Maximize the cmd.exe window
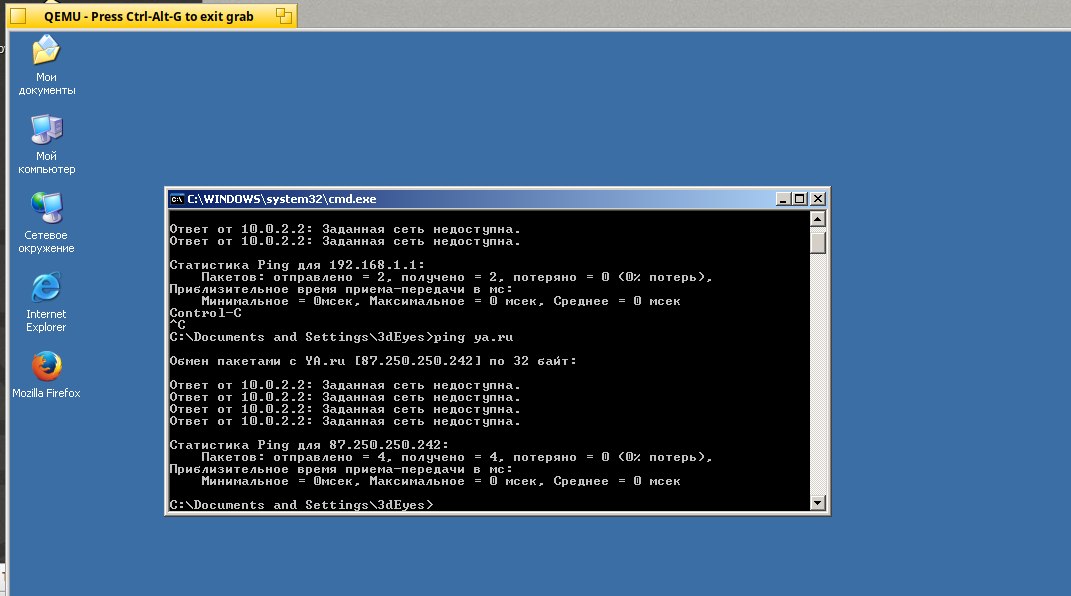Viewport: 1071px width, 596px height. click(799, 199)
